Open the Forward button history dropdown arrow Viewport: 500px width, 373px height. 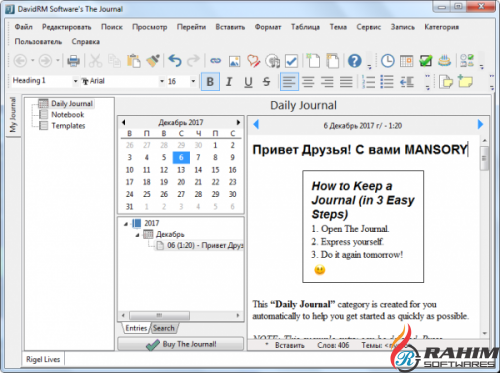(x=58, y=61)
